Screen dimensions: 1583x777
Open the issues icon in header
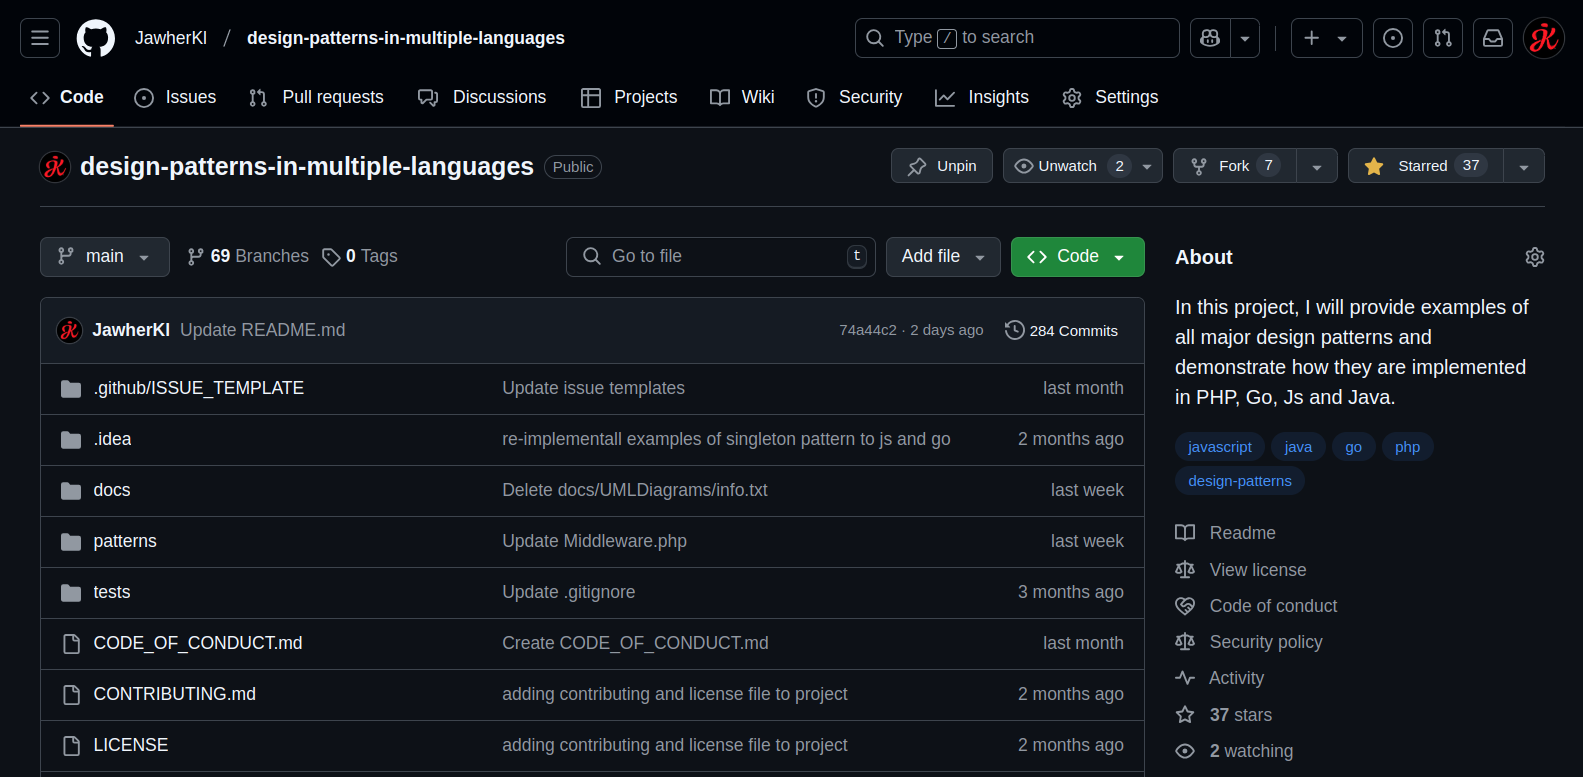point(1392,38)
